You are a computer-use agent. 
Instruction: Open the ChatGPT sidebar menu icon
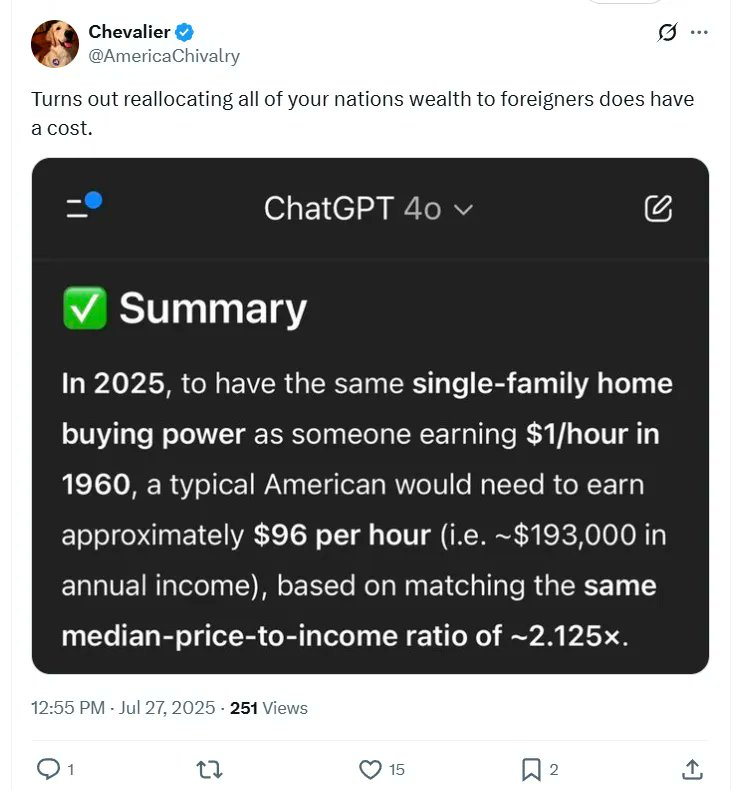coord(82,206)
